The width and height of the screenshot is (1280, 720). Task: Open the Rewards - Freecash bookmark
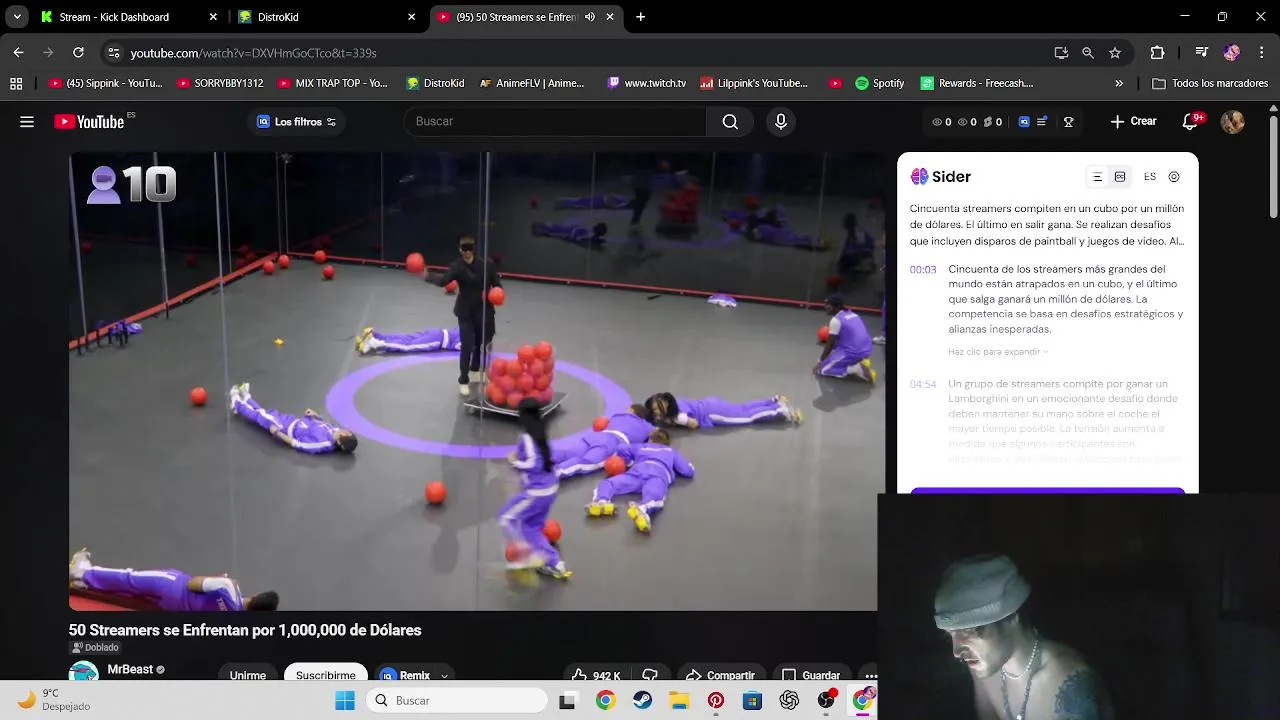pos(976,84)
